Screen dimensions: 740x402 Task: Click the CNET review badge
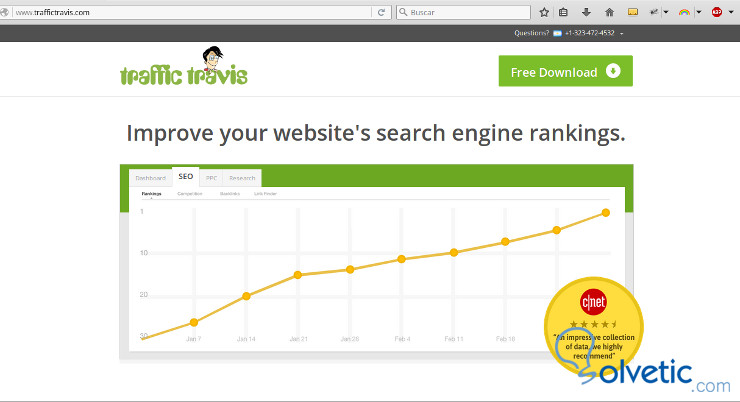(x=594, y=327)
